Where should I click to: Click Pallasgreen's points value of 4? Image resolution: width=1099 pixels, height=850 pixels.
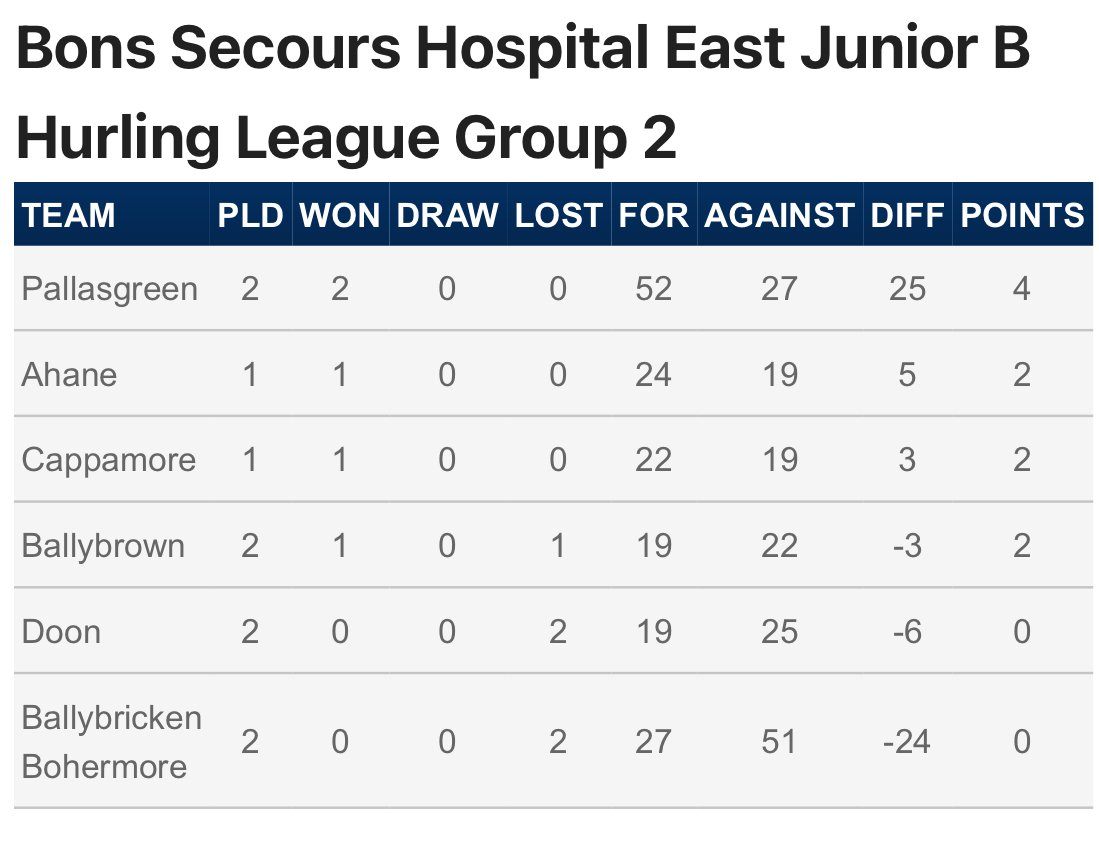coord(1022,289)
